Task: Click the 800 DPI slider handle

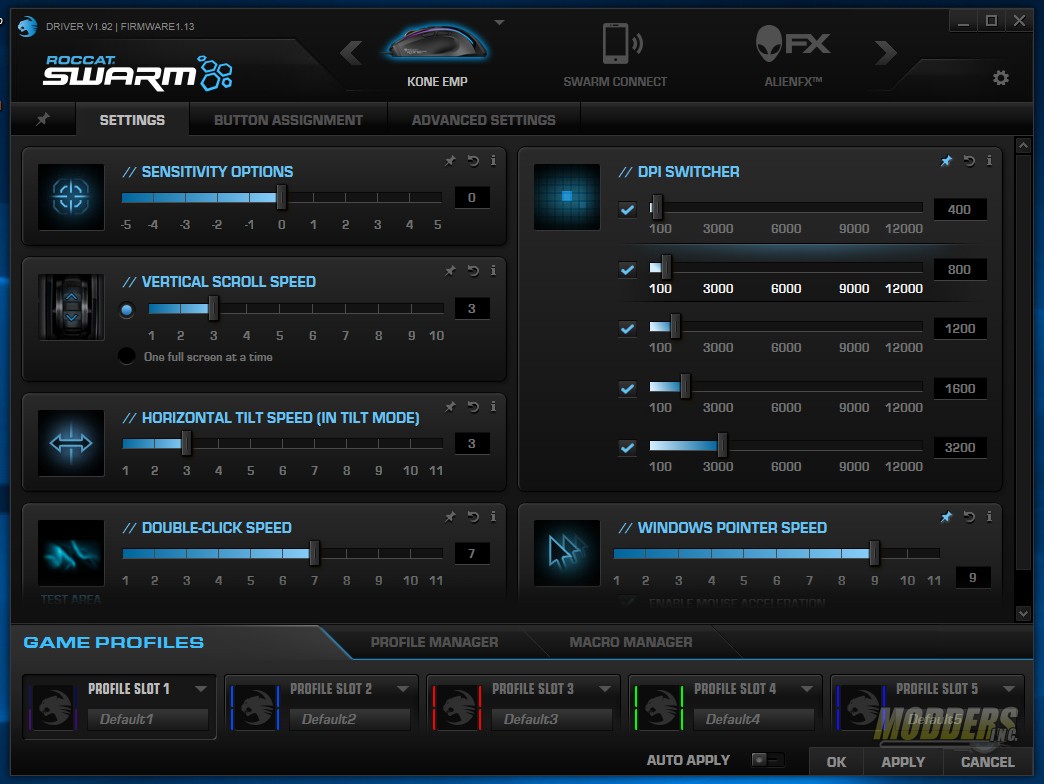Action: click(666, 268)
